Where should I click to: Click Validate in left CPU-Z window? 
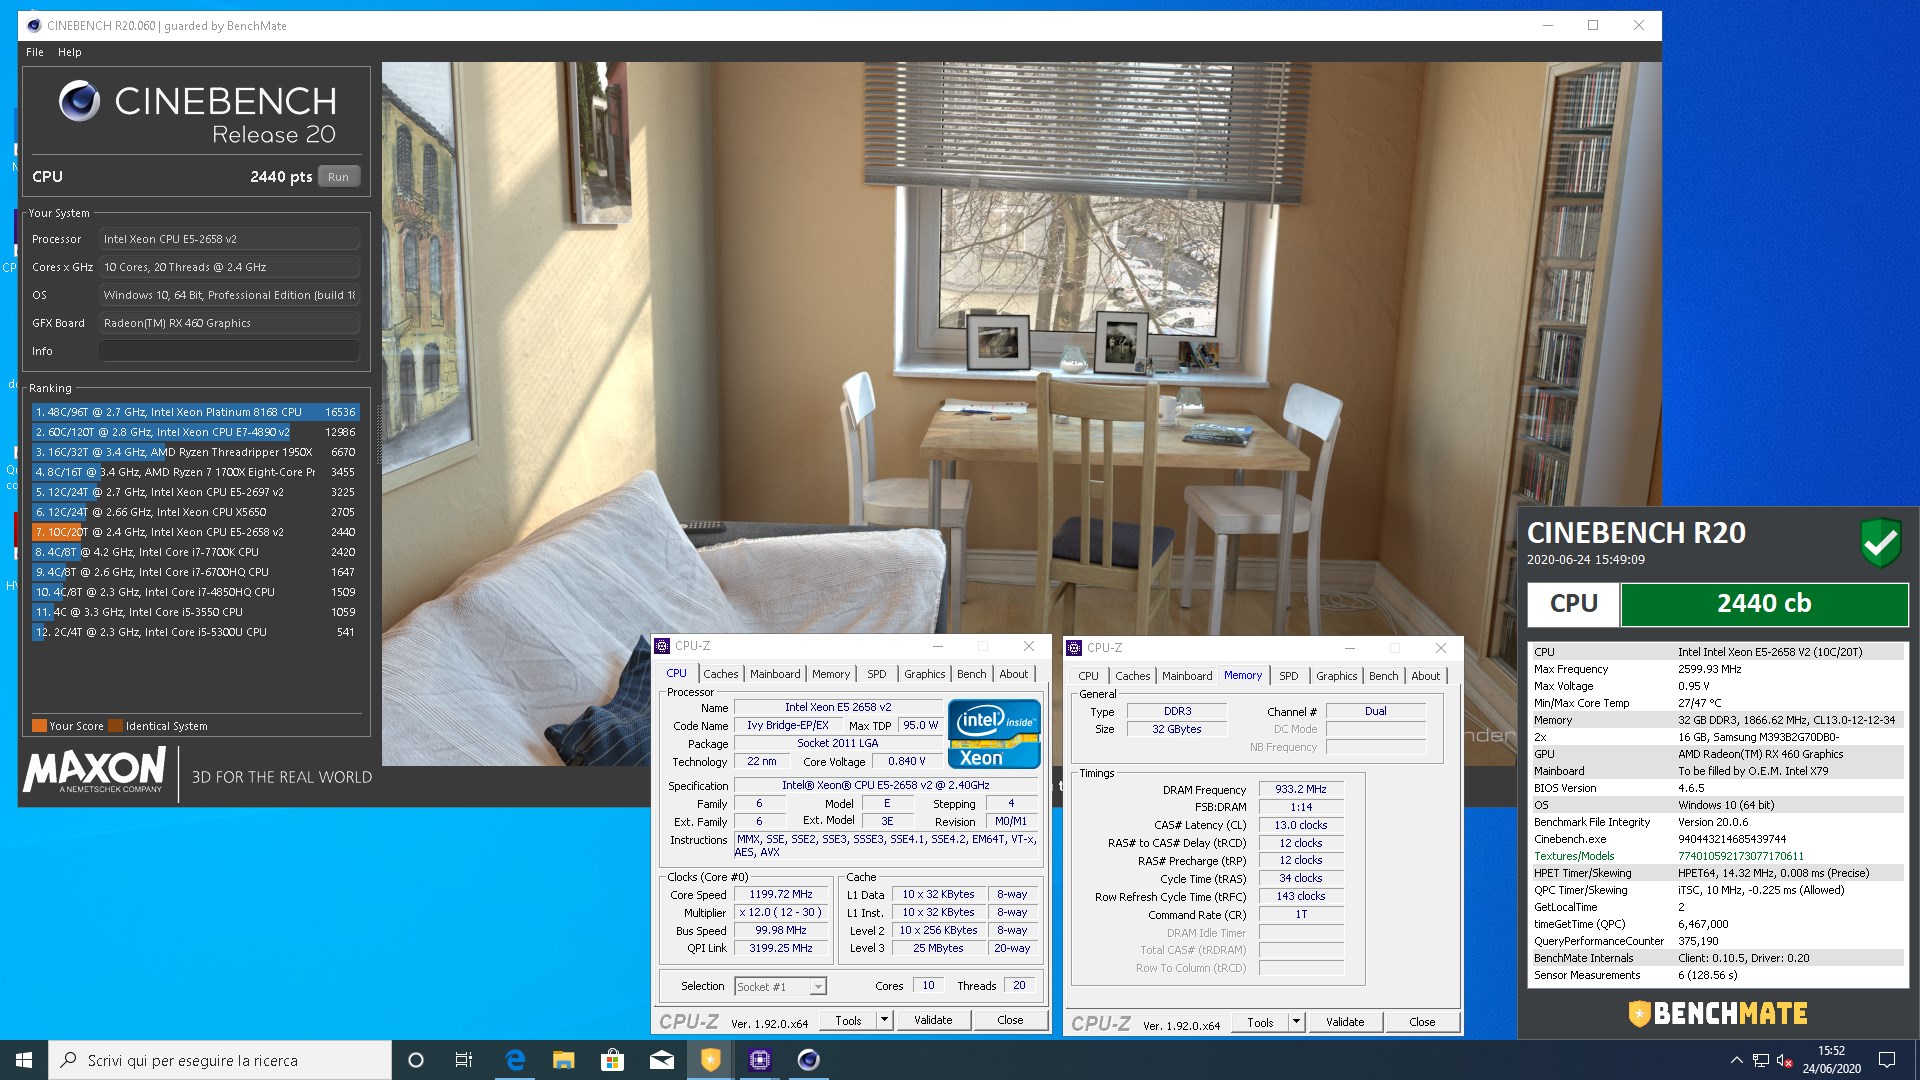pos(933,1020)
